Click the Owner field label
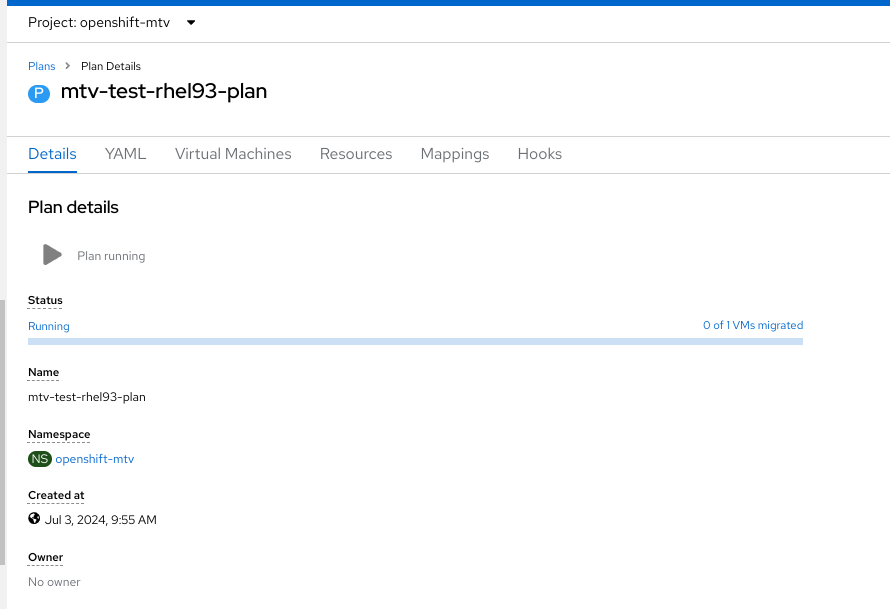Image resolution: width=890 pixels, height=609 pixels. point(45,557)
